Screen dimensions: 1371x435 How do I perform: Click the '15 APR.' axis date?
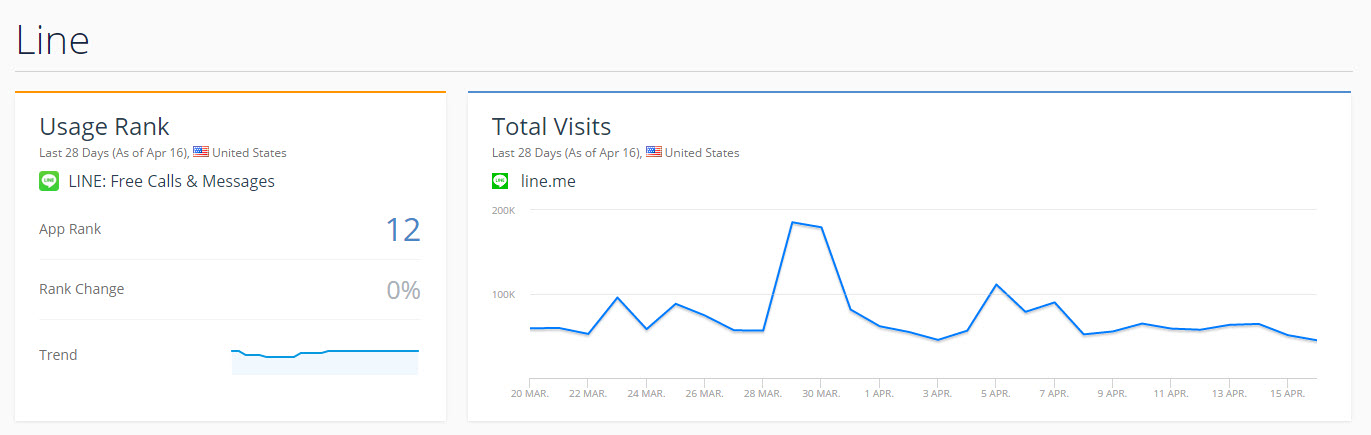click(1287, 394)
